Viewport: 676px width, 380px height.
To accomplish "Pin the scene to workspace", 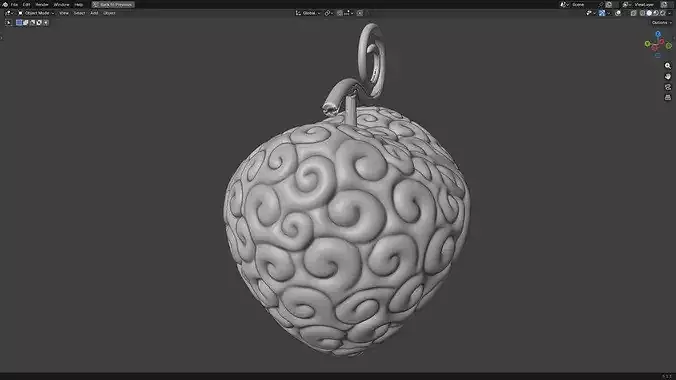I will pyautogui.click(x=601, y=4).
